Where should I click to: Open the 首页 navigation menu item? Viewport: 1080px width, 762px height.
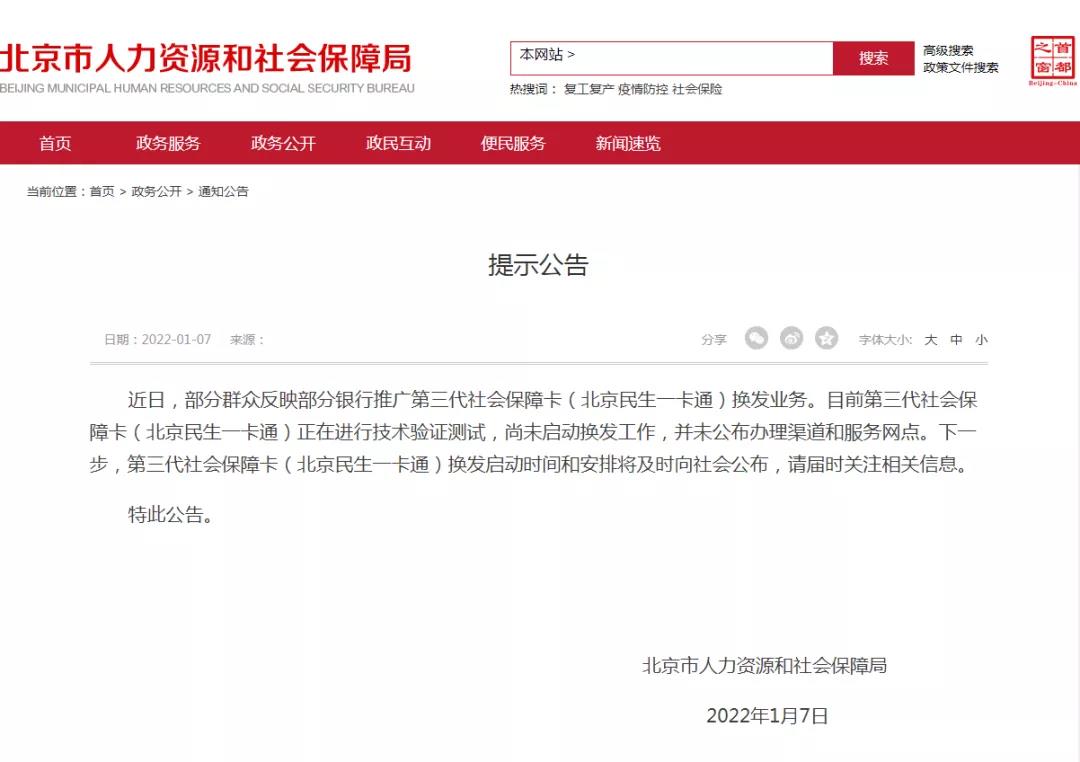pyautogui.click(x=56, y=143)
